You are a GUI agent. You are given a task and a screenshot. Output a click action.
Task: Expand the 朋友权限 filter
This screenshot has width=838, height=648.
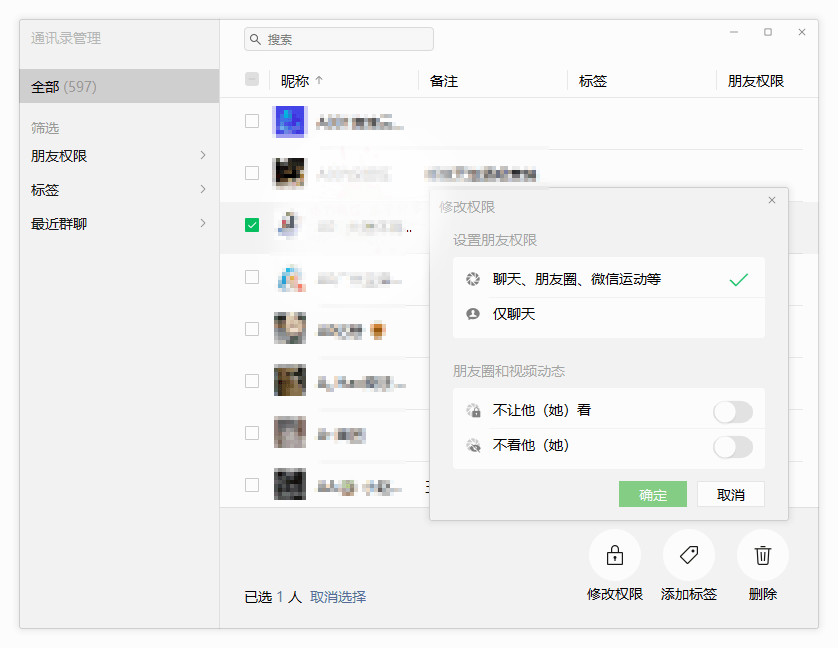coord(119,156)
